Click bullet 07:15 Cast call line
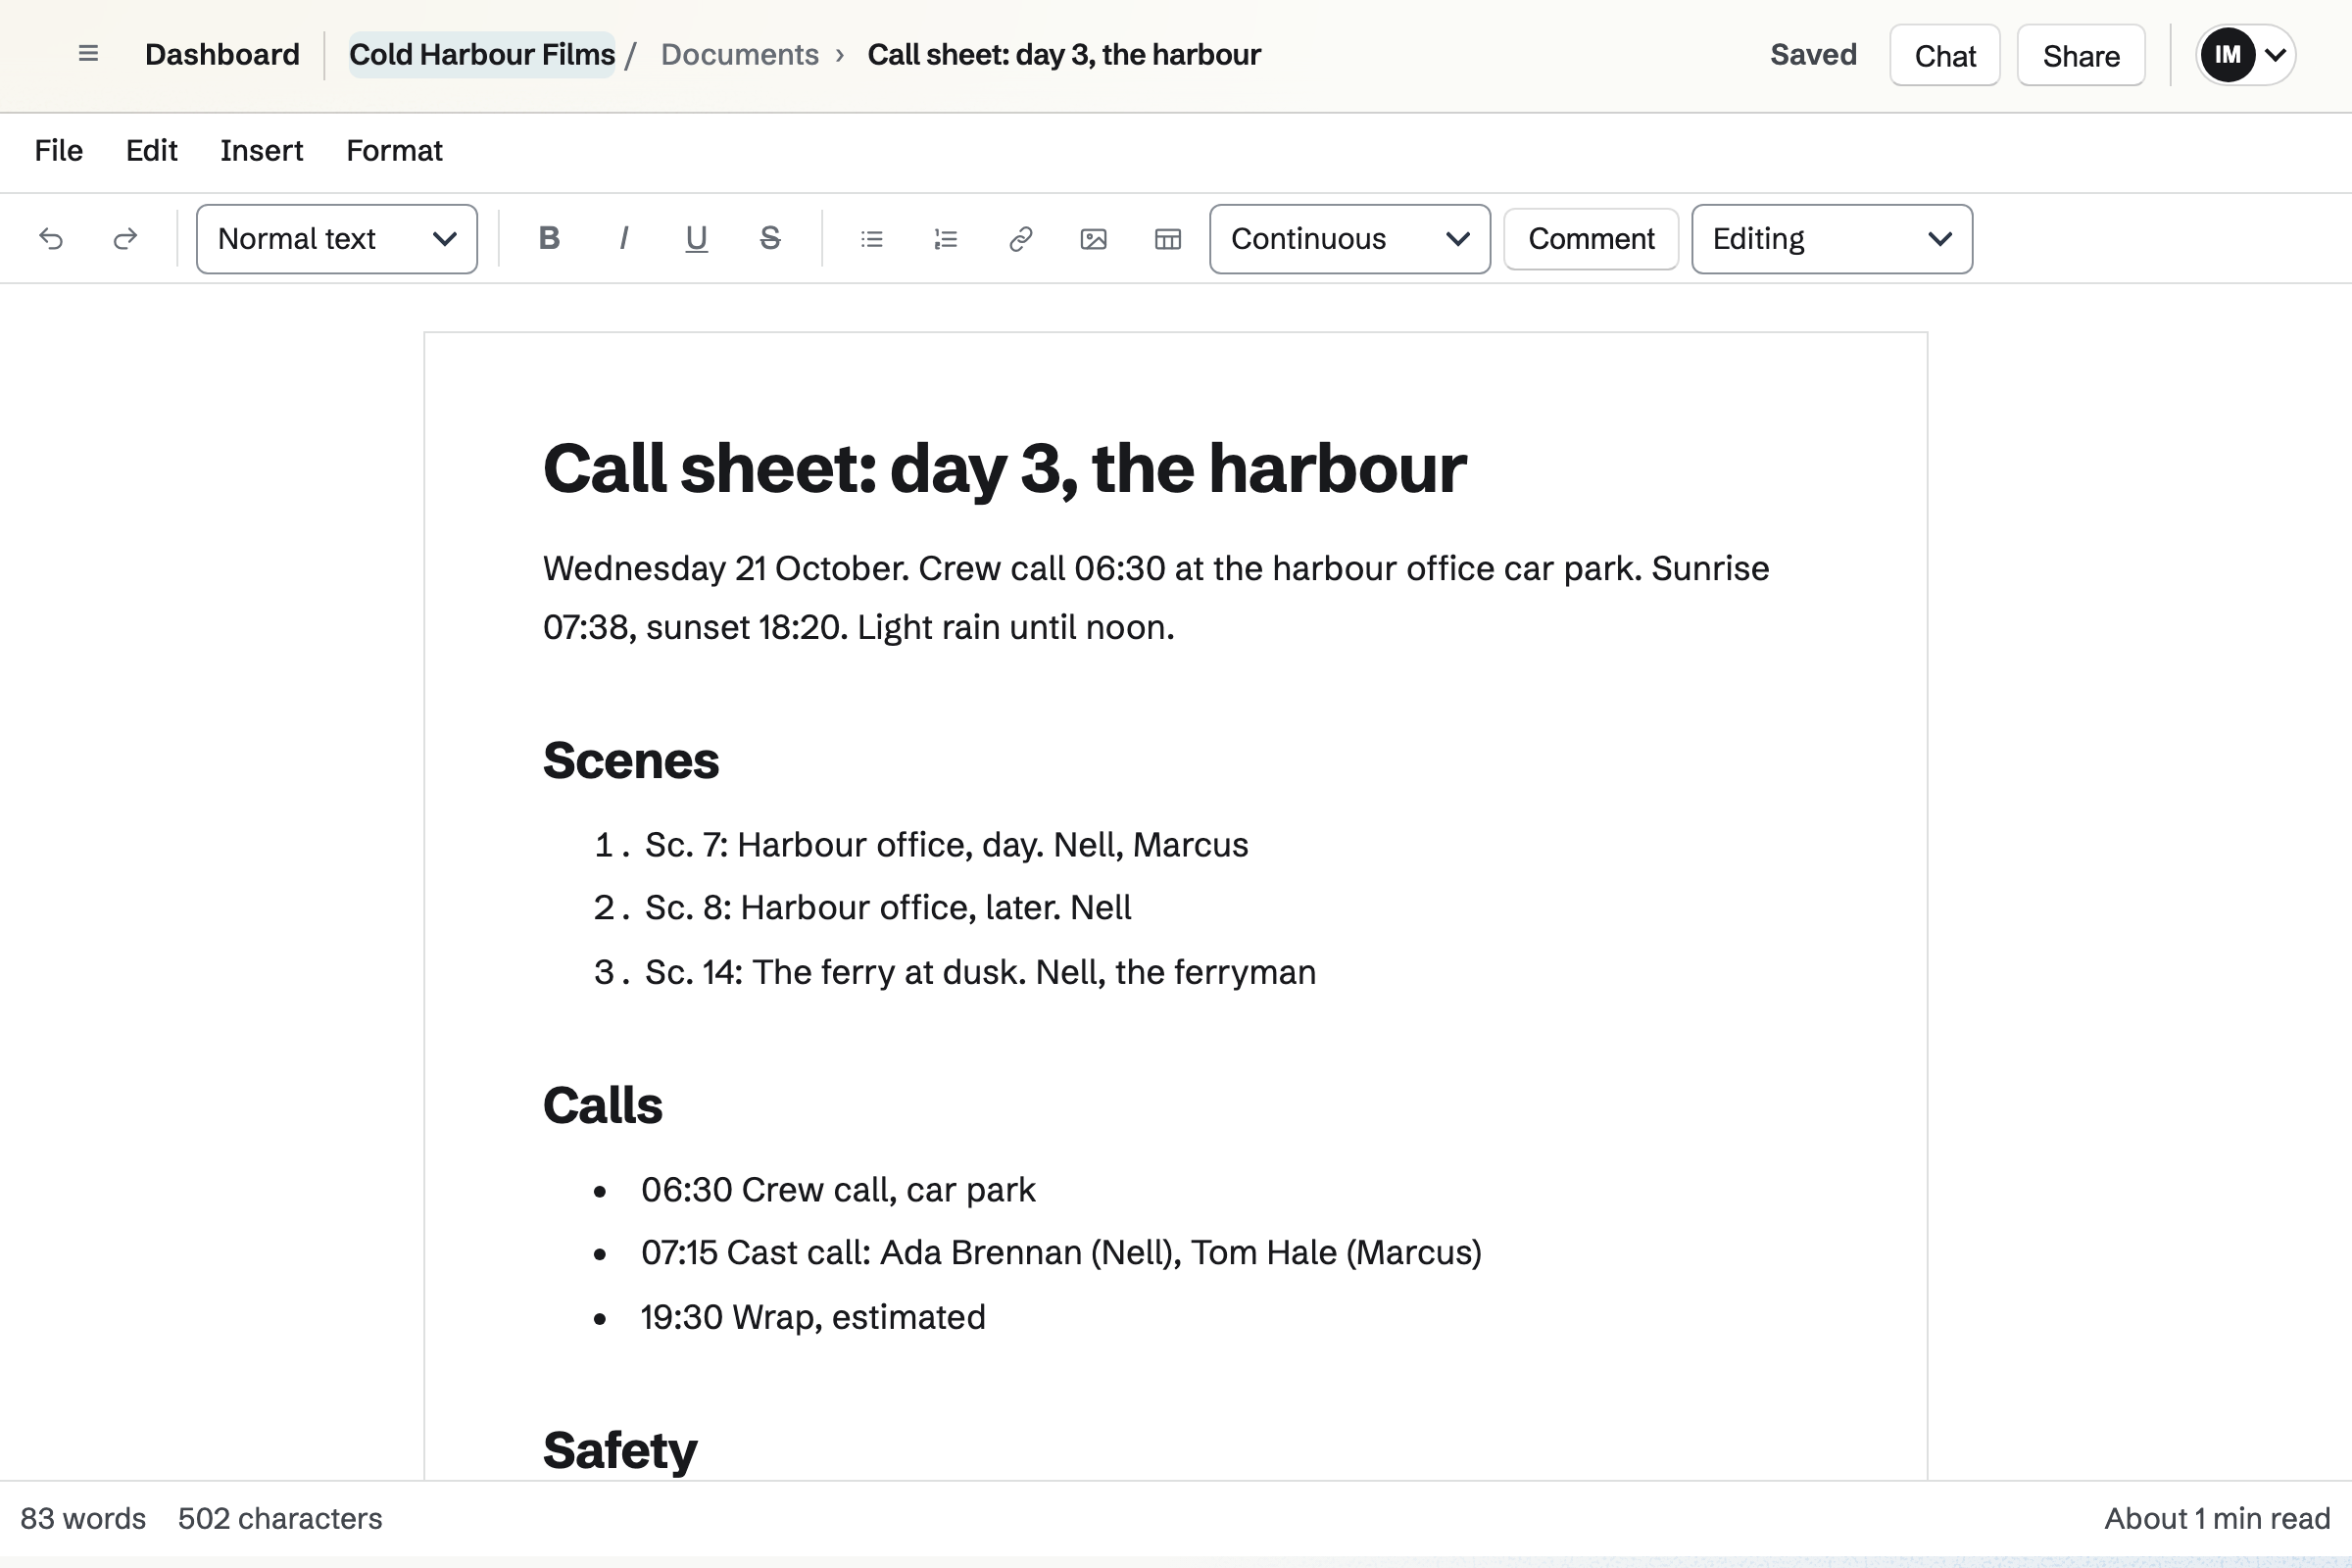 pyautogui.click(x=1061, y=1253)
